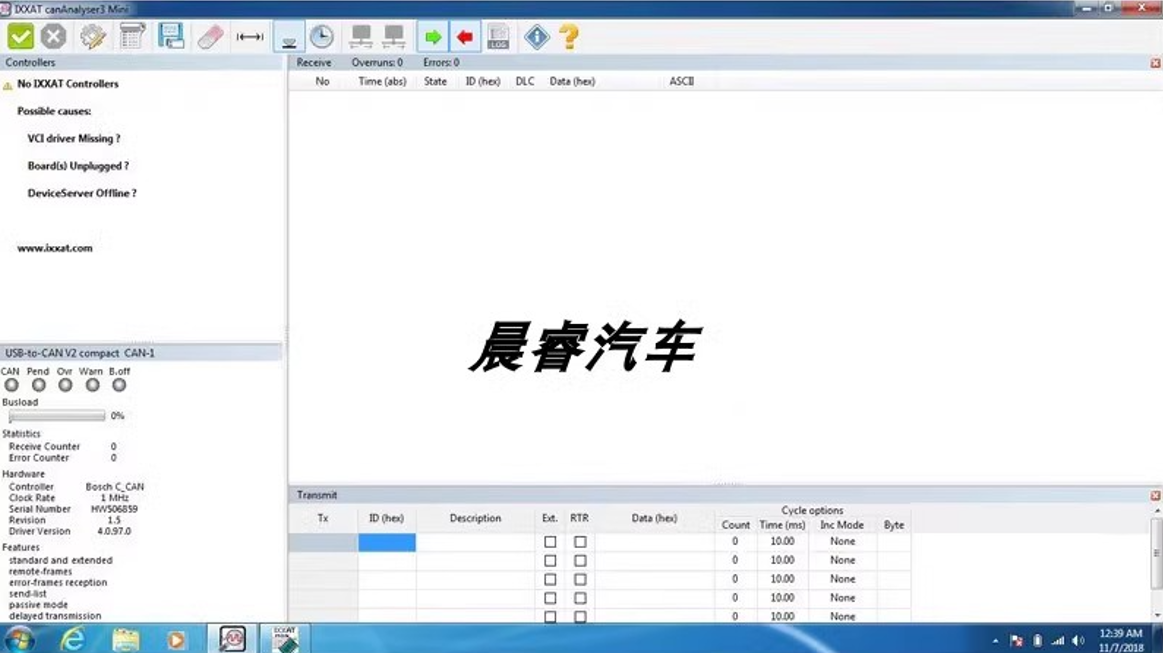Open Inc Mode None in first transmit row
This screenshot has width=1163, height=653.
click(843, 542)
